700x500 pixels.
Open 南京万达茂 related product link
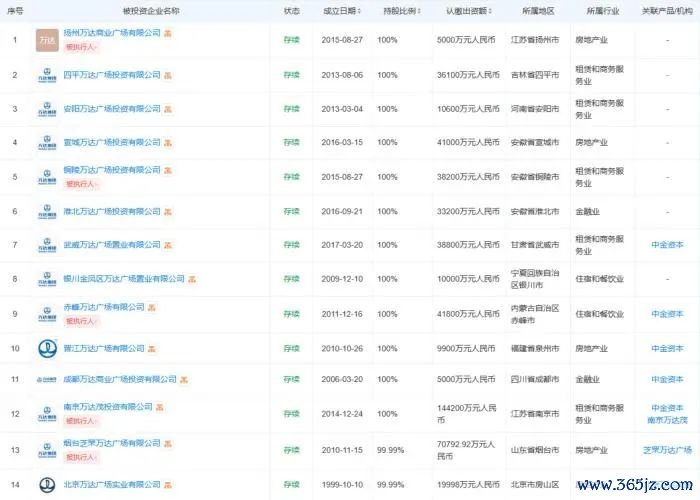pos(667,420)
